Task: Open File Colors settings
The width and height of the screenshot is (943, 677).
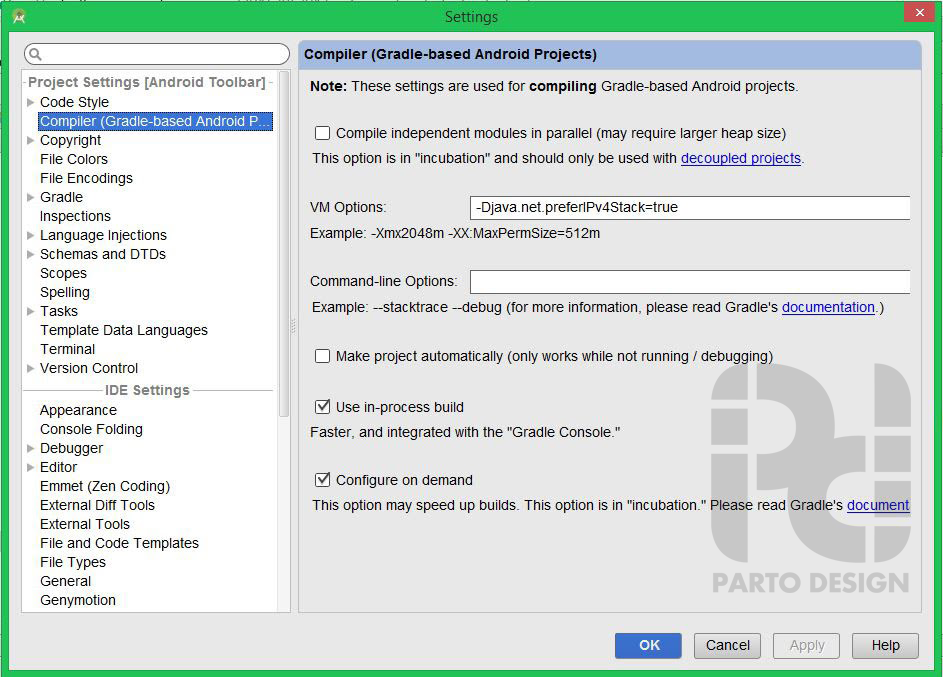Action: (74, 159)
